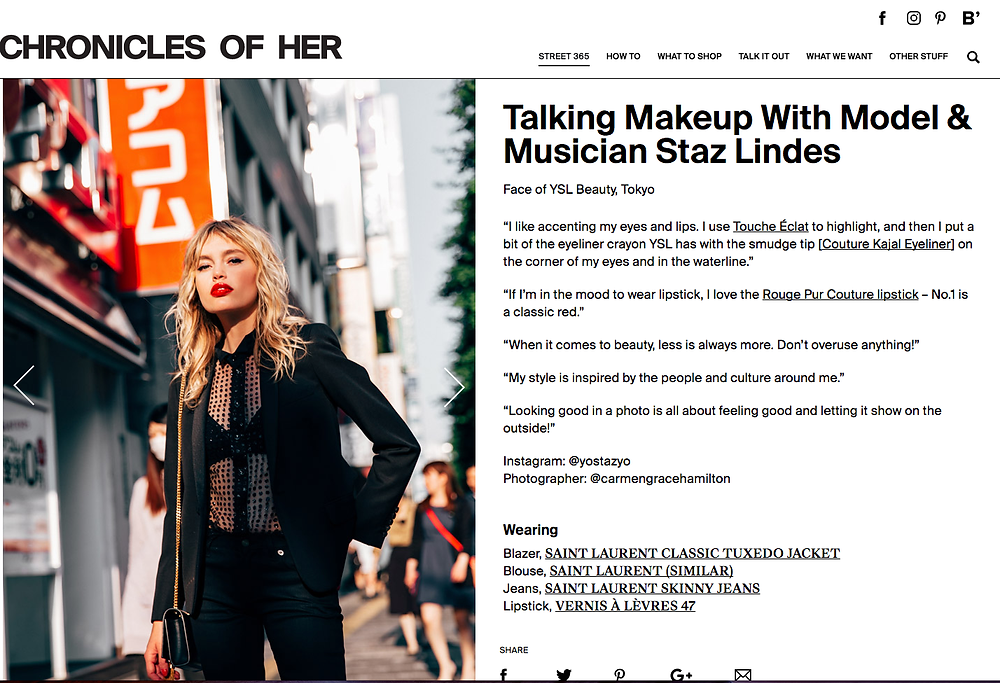
Task: Open the OTHER STUFF menu item
Action: (x=918, y=56)
